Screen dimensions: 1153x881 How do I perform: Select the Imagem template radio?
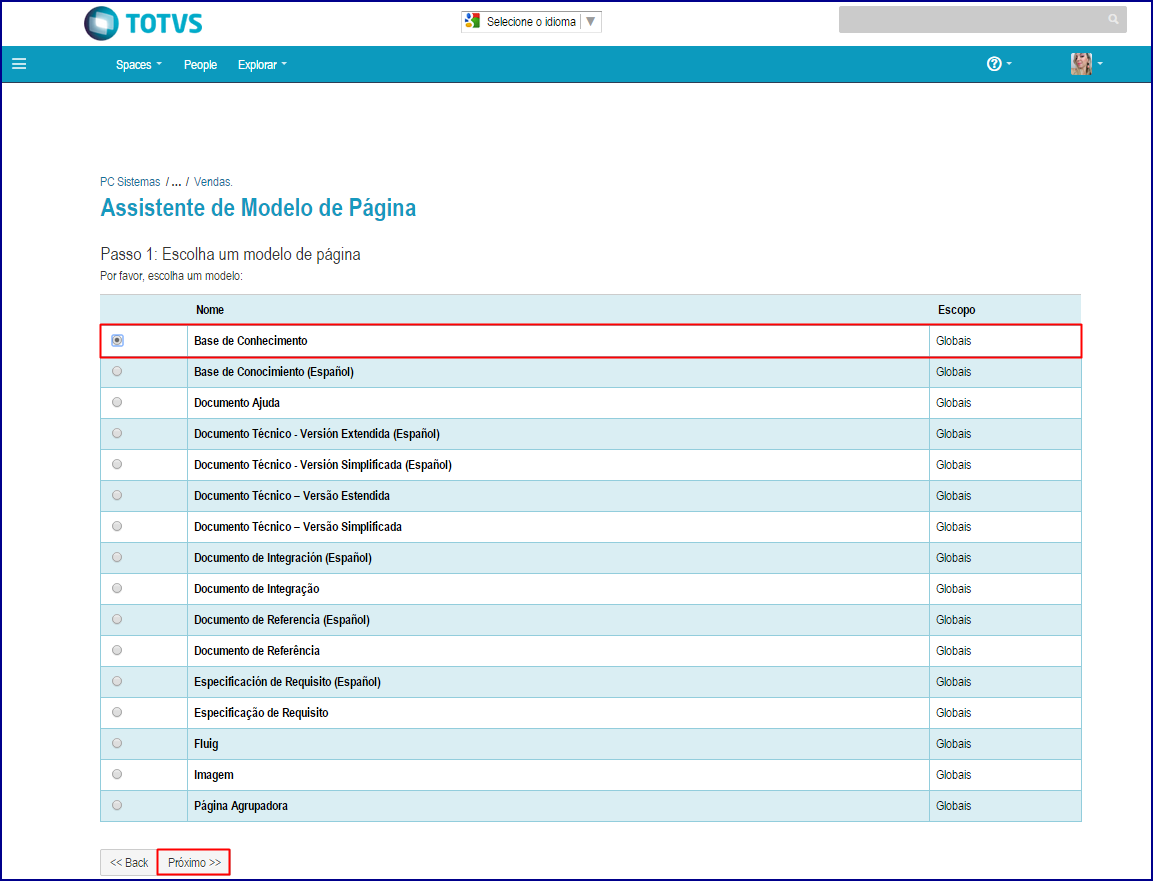[x=117, y=774]
